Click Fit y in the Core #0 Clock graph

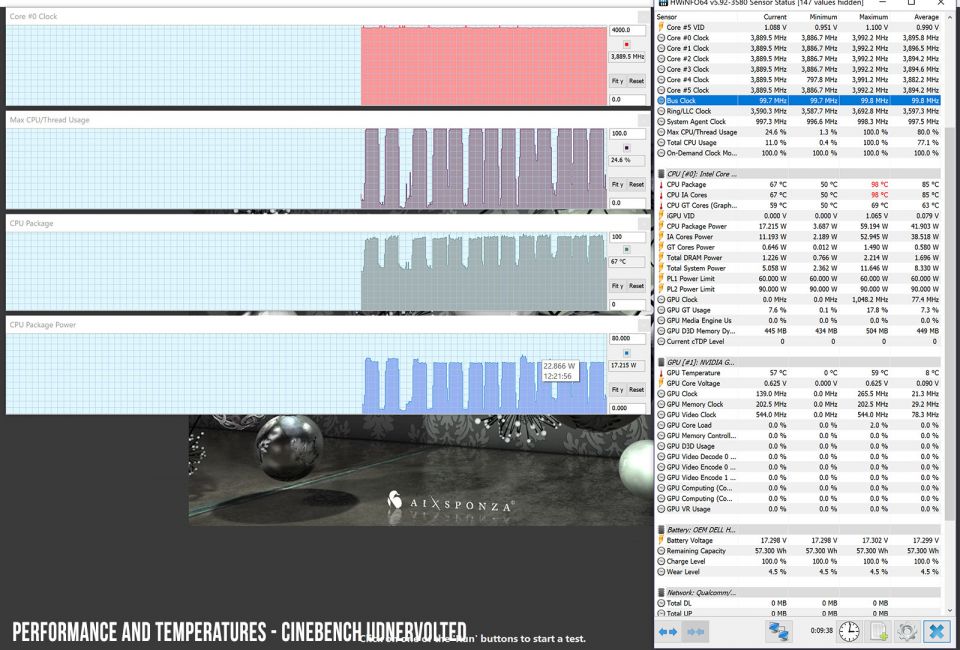617,81
